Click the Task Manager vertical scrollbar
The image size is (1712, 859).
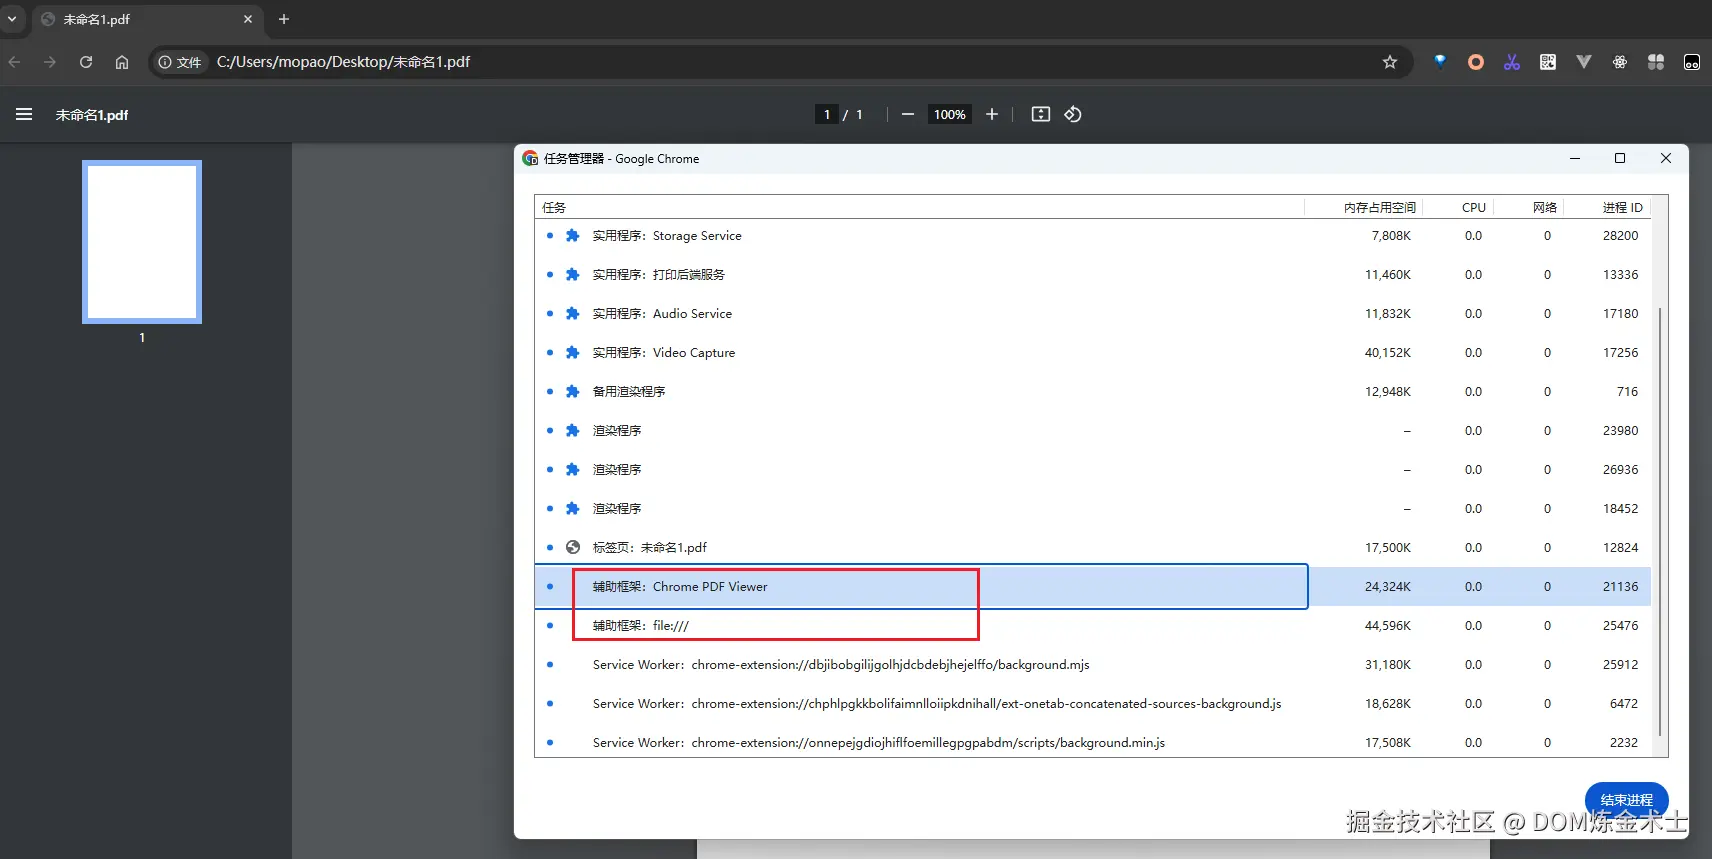[x=1660, y=522]
